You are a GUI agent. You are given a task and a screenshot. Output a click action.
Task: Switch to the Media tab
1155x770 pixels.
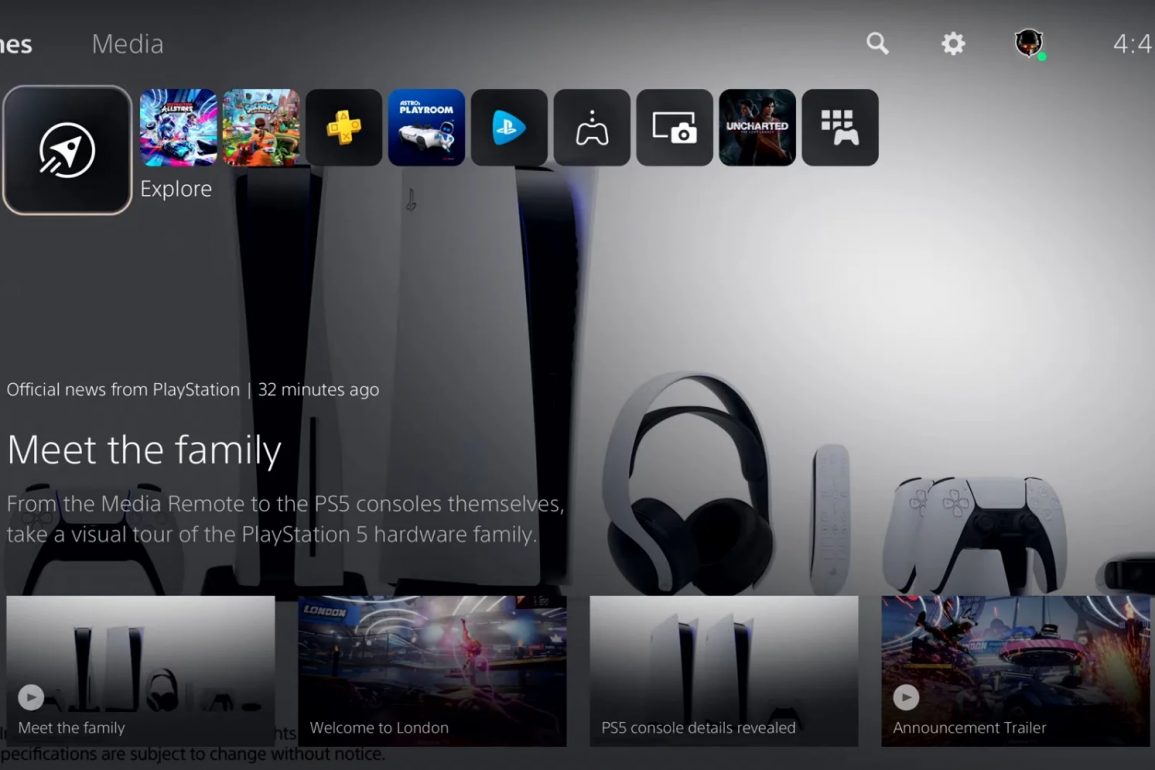coord(127,44)
